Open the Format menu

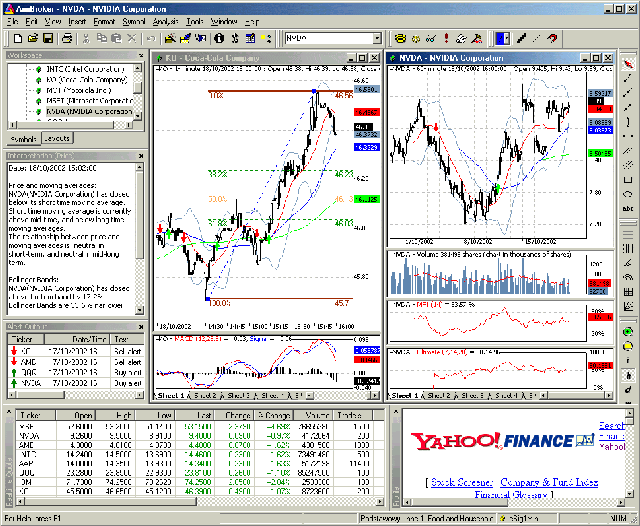(x=104, y=21)
